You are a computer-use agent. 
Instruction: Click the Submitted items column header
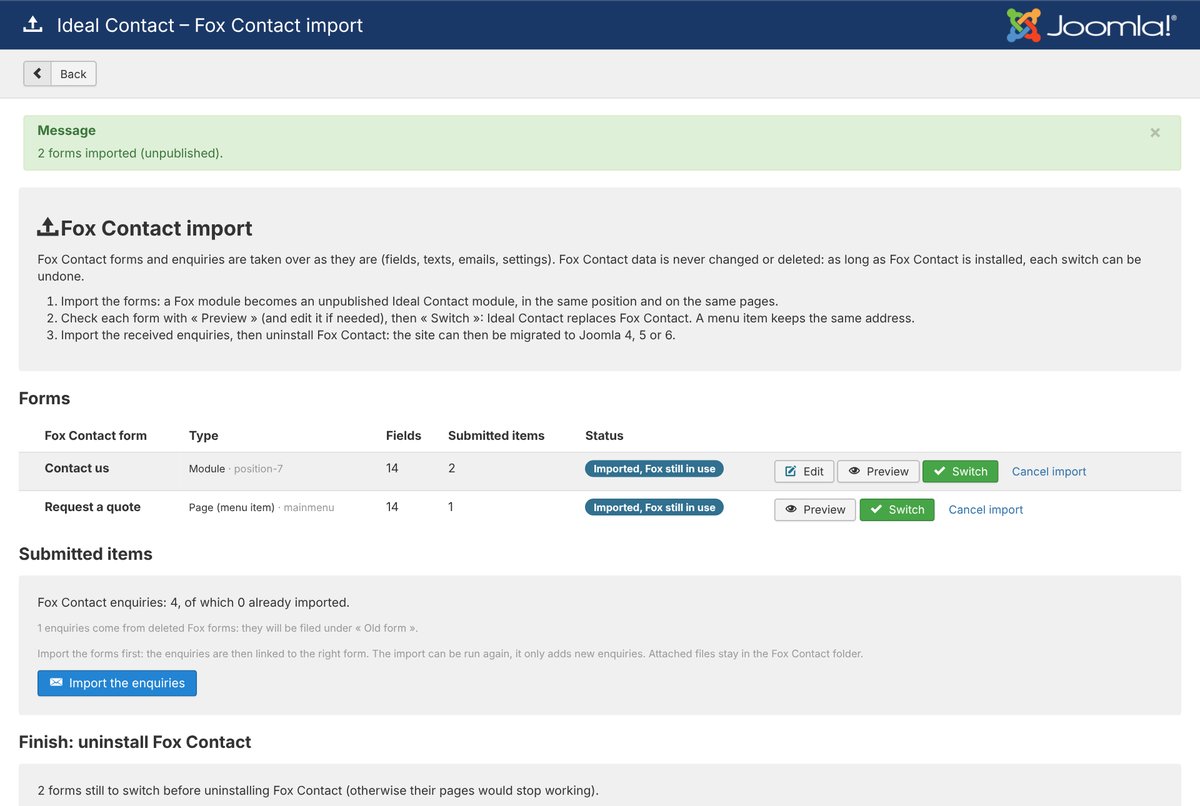pyautogui.click(x=496, y=435)
